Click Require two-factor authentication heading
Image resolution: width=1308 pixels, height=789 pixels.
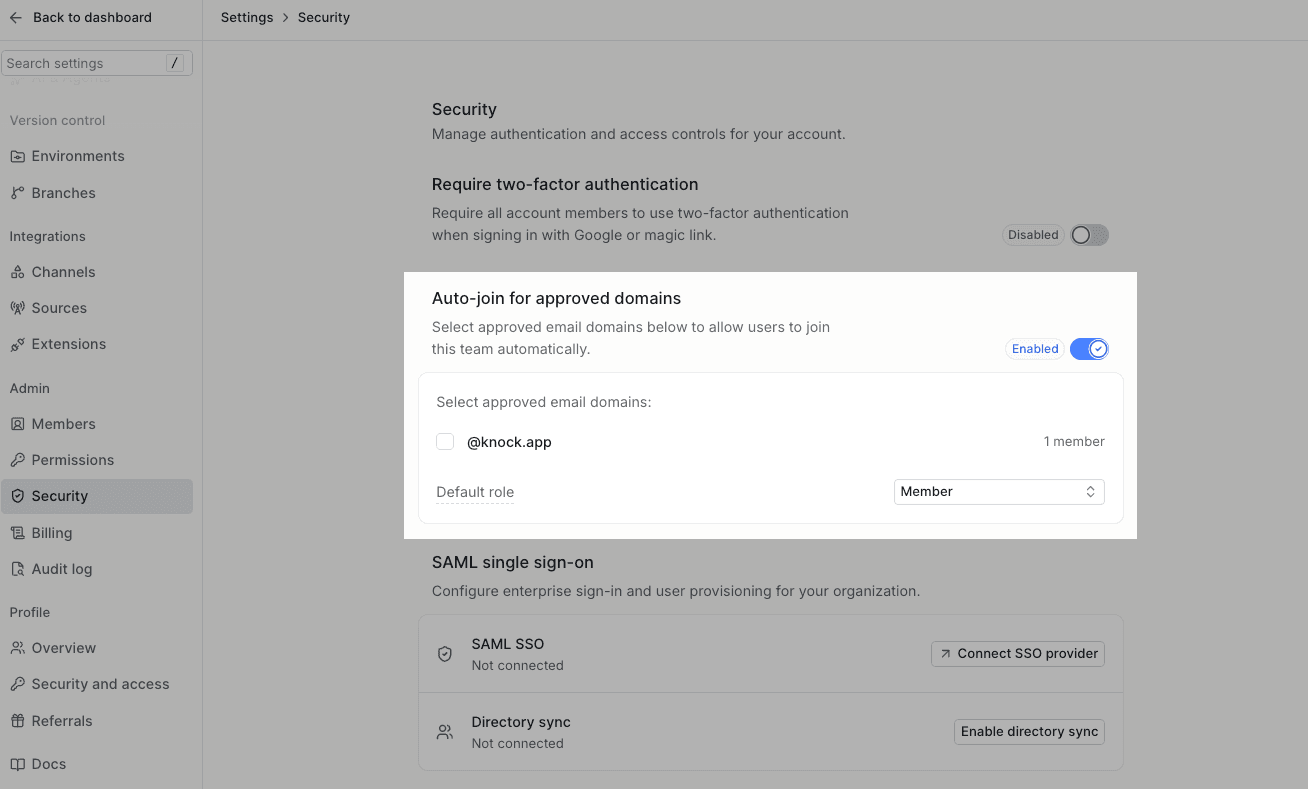click(565, 184)
